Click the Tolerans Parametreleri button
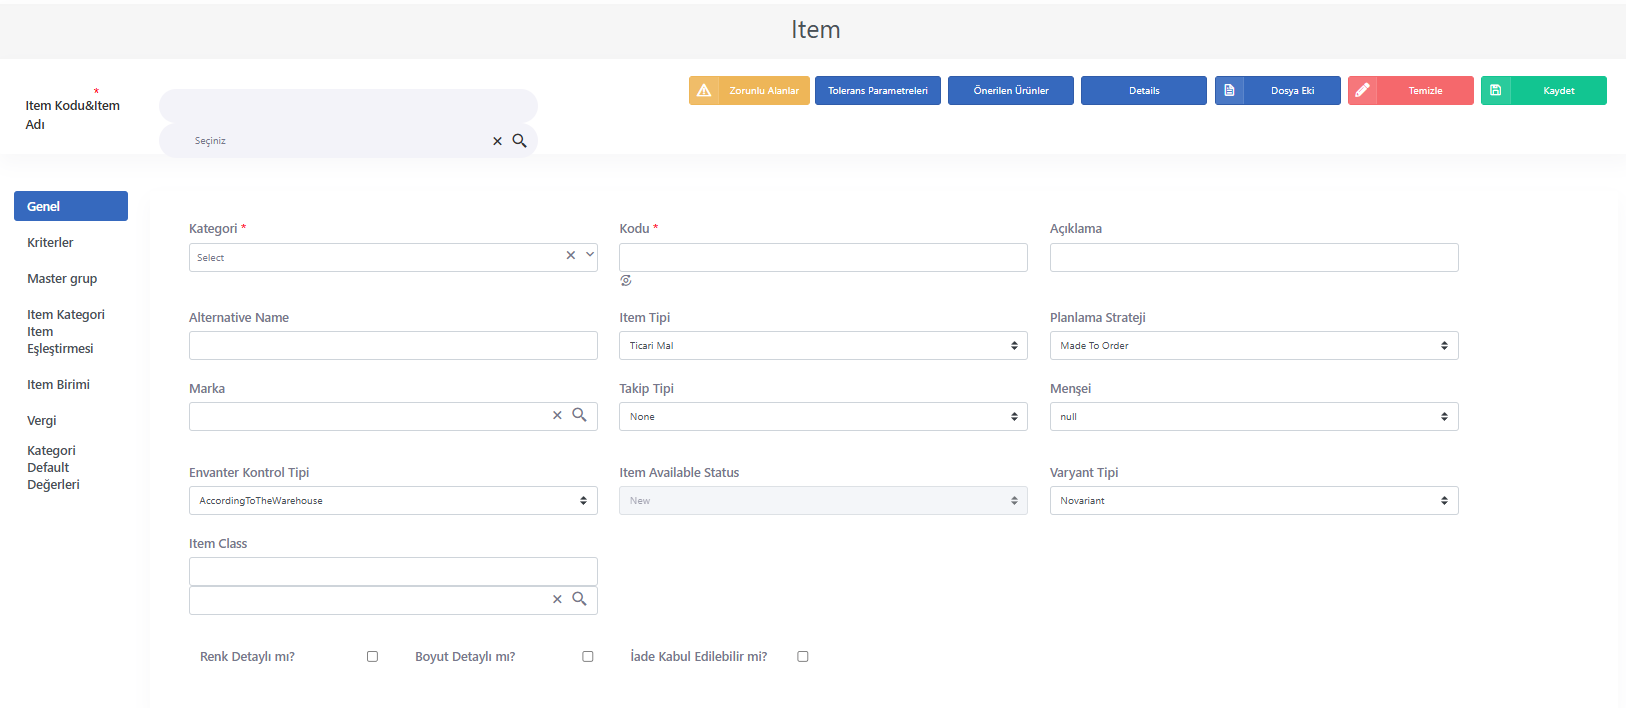The image size is (1626, 708). 878,90
